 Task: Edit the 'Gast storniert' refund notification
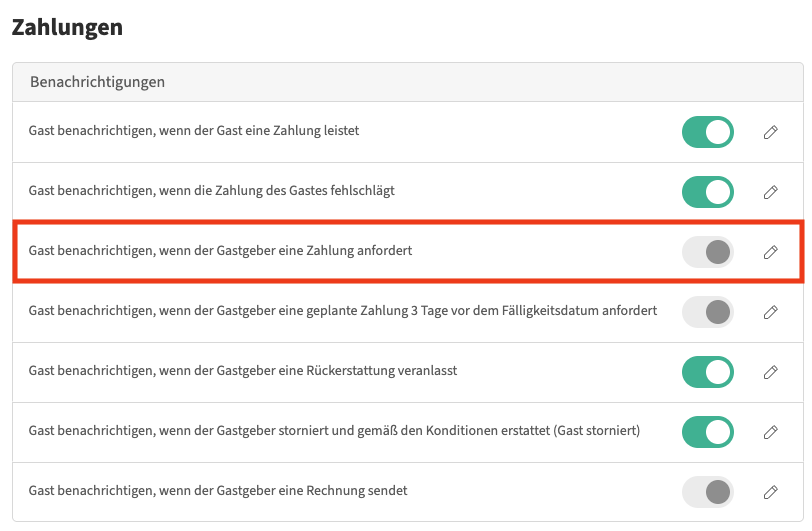tap(770, 432)
